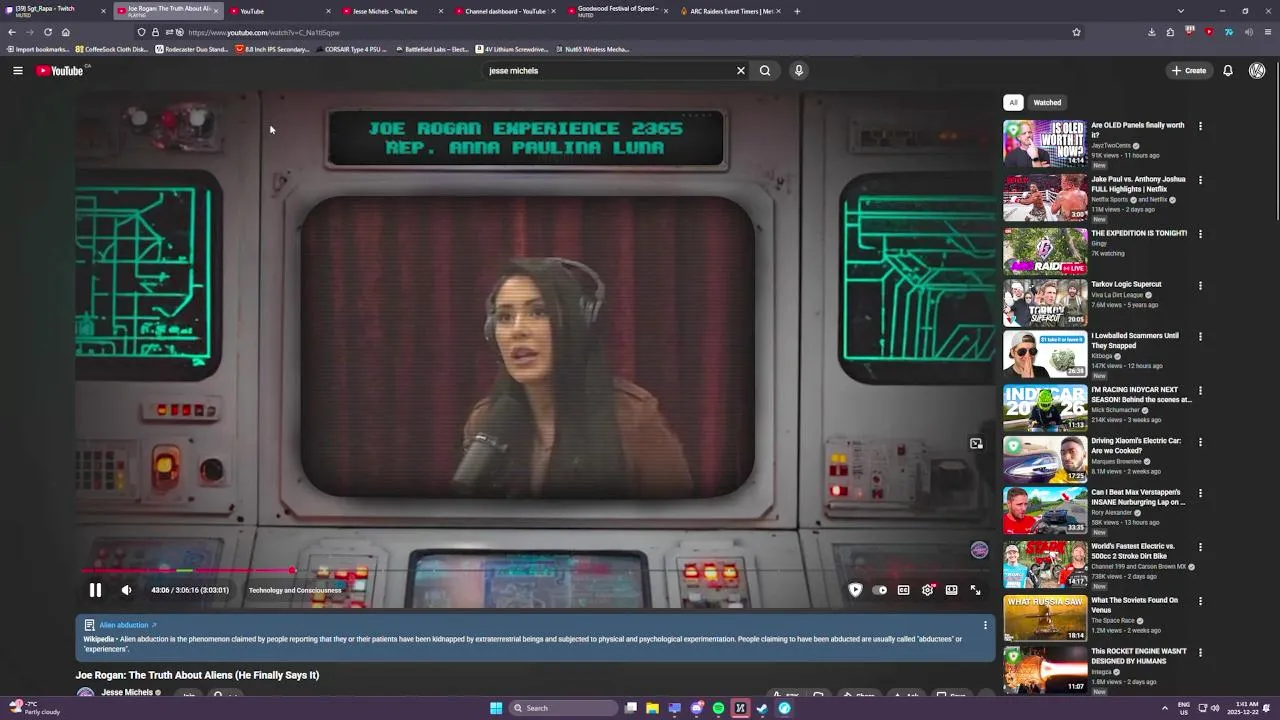Open video settings gear
This screenshot has width=1280, height=720.
point(927,590)
